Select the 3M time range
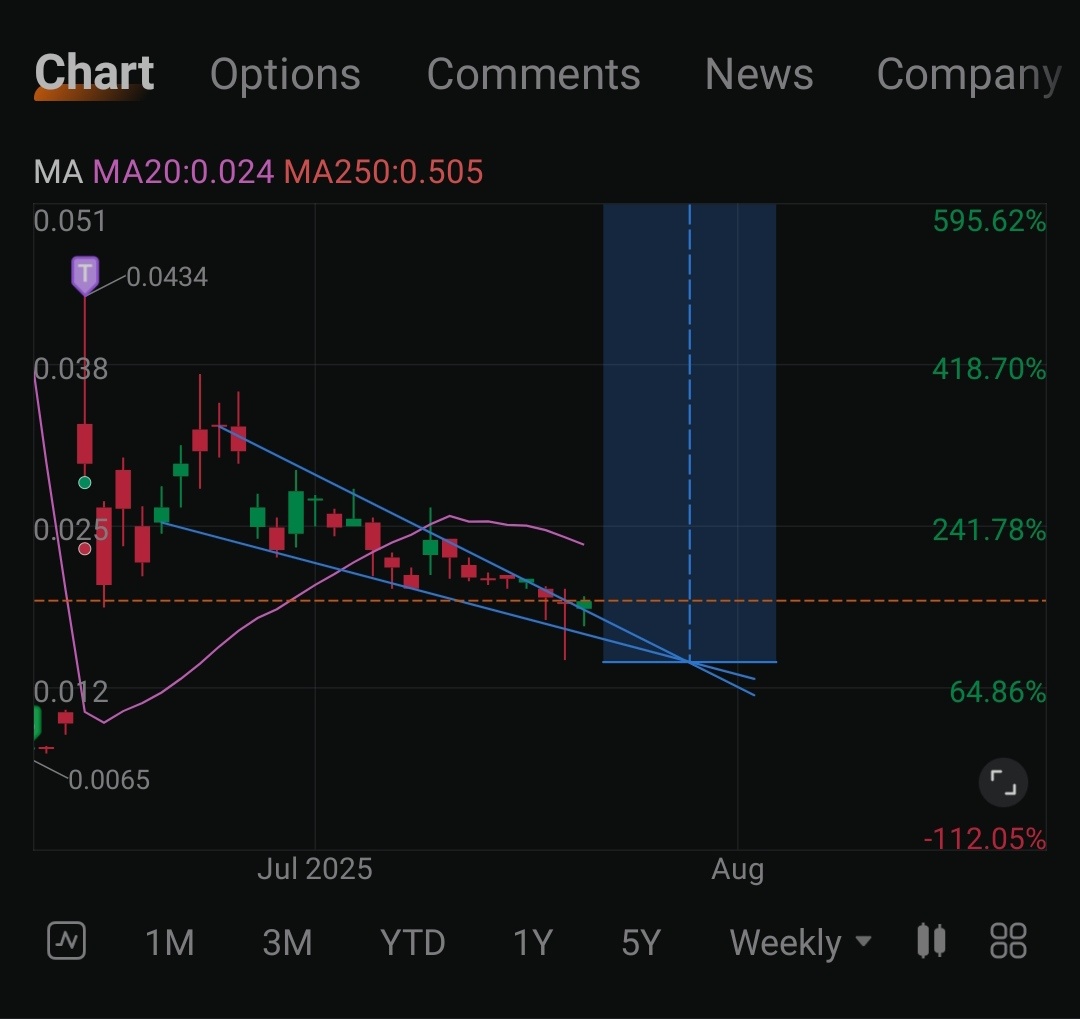The width and height of the screenshot is (1080, 1019). [x=287, y=943]
